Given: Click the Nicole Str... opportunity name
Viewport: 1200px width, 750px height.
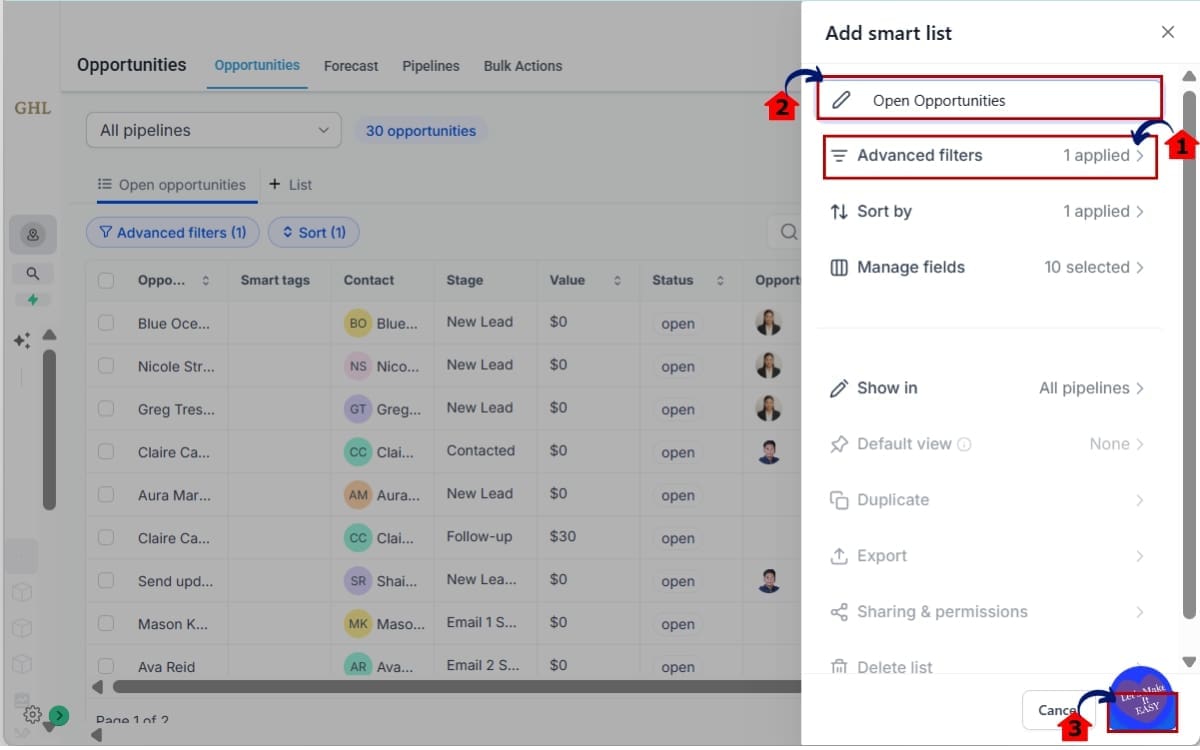Looking at the screenshot, I should 176,366.
